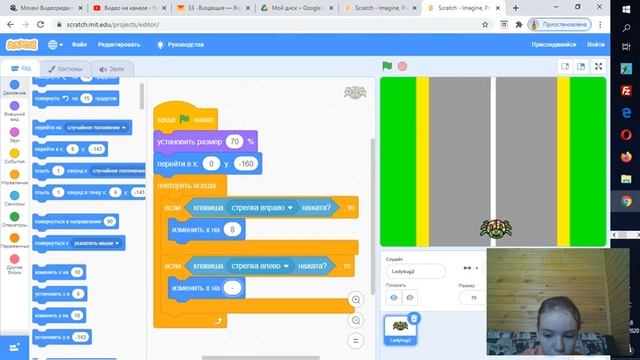This screenshot has height=360, width=640.
Task: Click the green flag to run project
Action: pos(387,66)
